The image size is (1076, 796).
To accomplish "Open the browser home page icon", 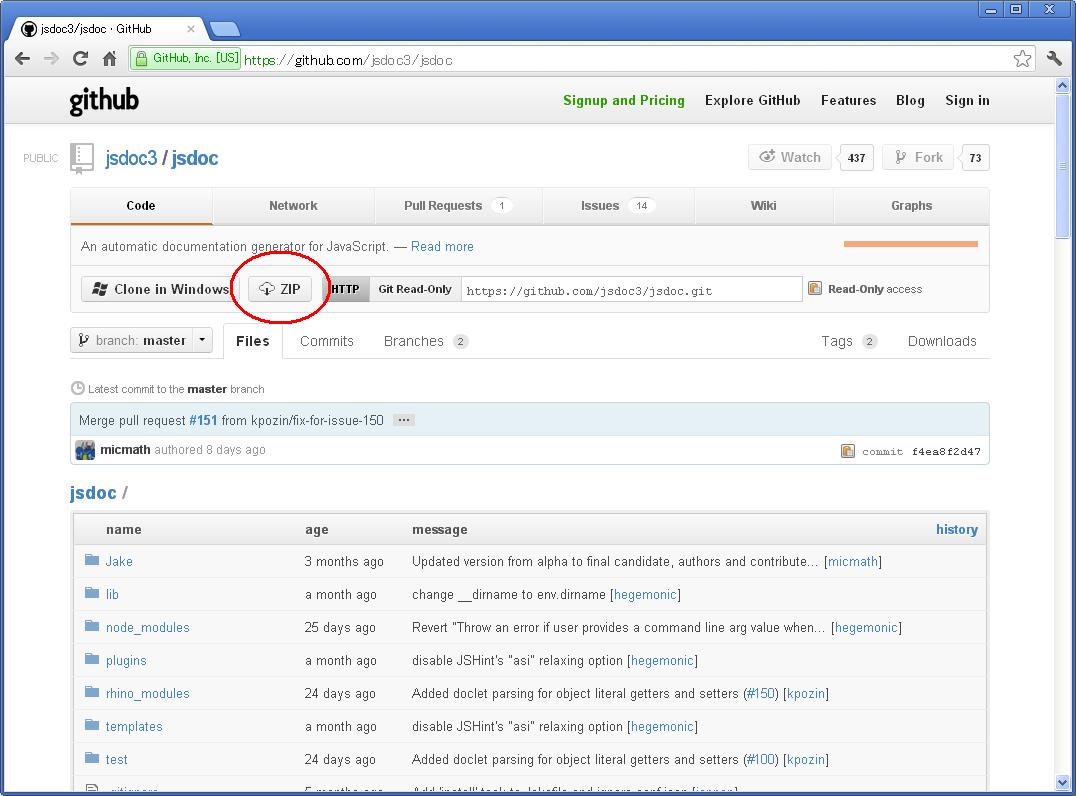I will tap(109, 59).
